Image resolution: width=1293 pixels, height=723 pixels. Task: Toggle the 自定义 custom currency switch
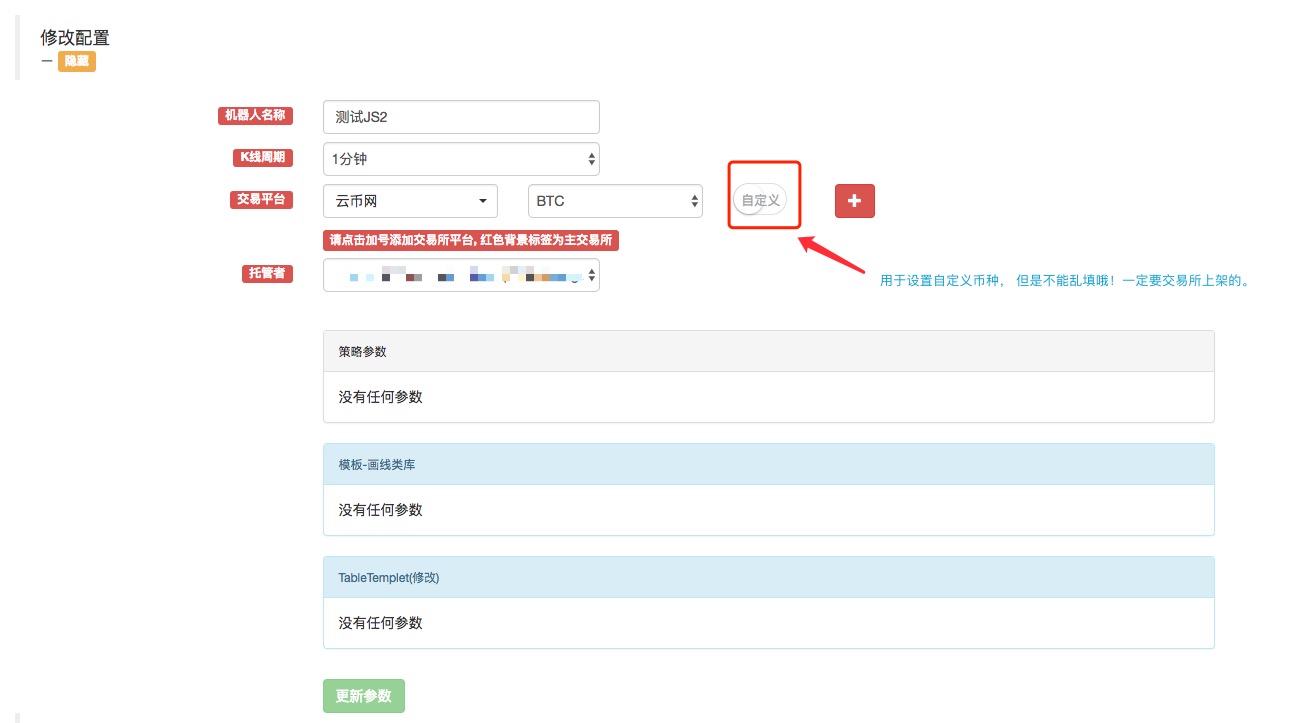760,200
